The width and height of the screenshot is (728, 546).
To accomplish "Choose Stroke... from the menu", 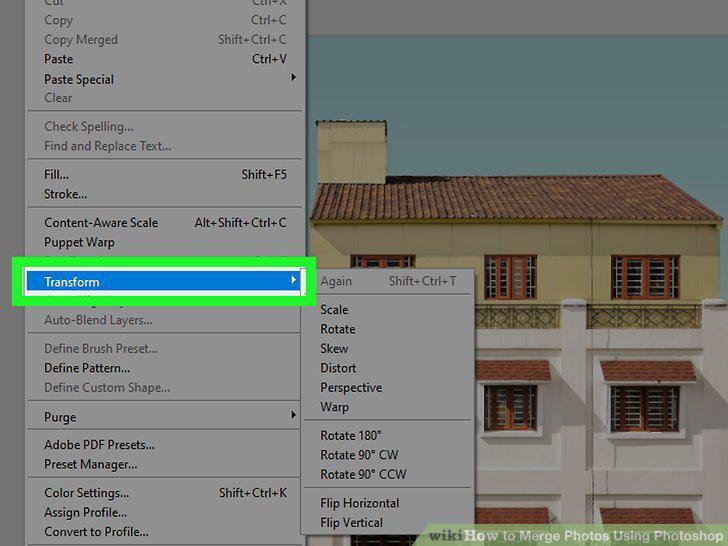I will pos(165,194).
